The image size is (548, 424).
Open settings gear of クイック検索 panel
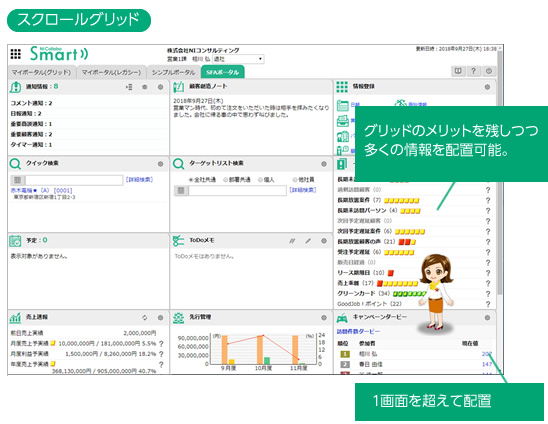click(x=160, y=164)
